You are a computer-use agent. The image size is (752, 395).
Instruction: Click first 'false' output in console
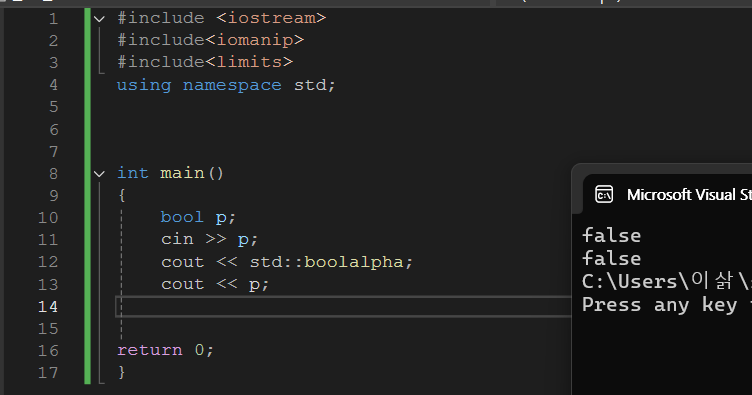(611, 235)
